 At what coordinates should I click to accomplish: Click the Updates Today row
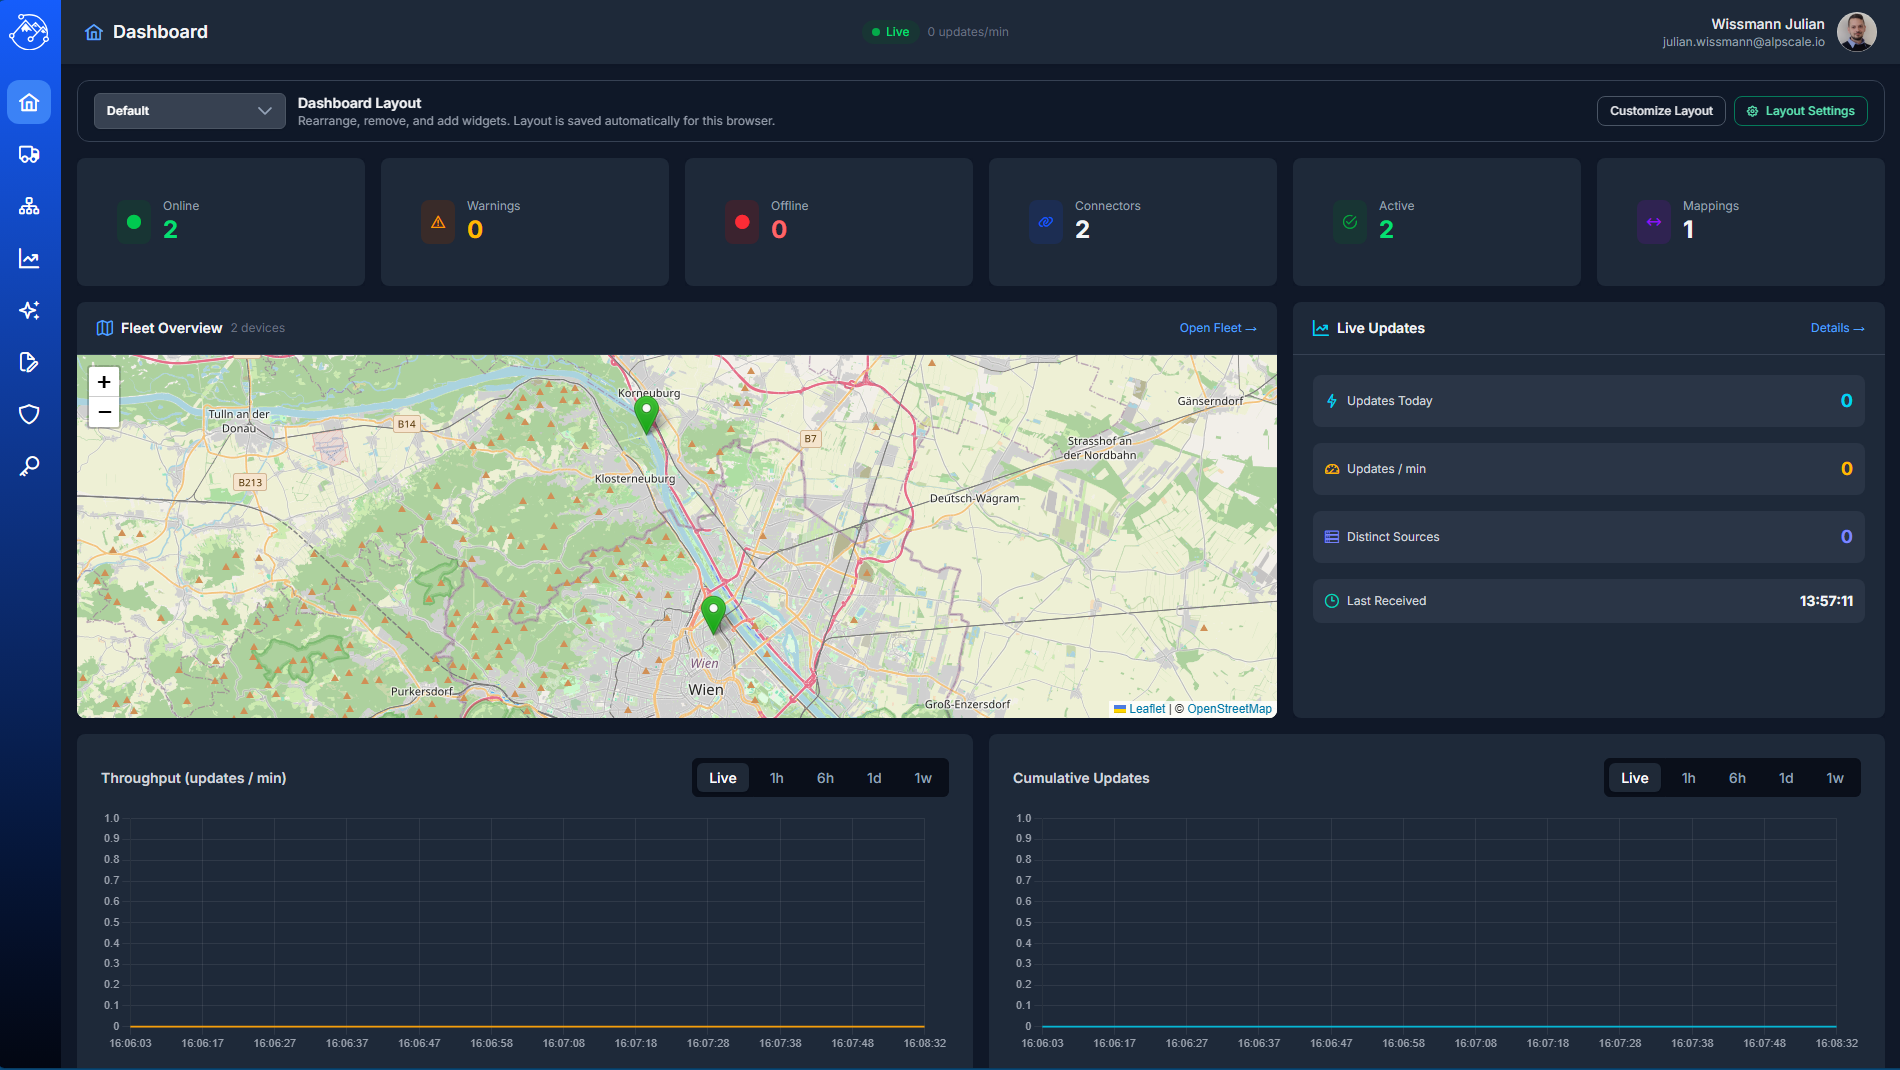(1589, 401)
